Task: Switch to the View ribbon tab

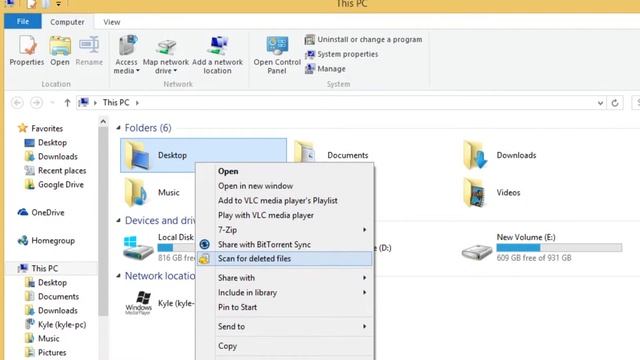Action: coord(111,22)
